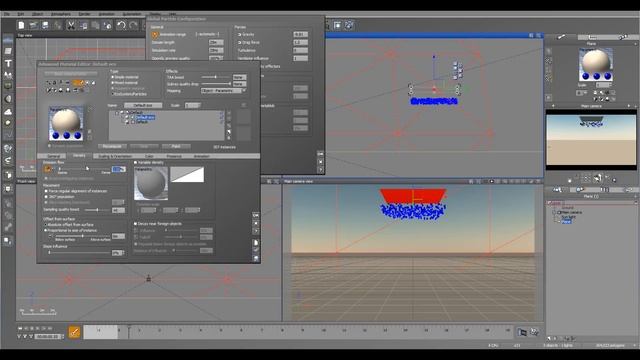This screenshot has height=360, width=640.
Task: Click the auto-keyframe orange icon by timeline
Action: (x=74, y=332)
